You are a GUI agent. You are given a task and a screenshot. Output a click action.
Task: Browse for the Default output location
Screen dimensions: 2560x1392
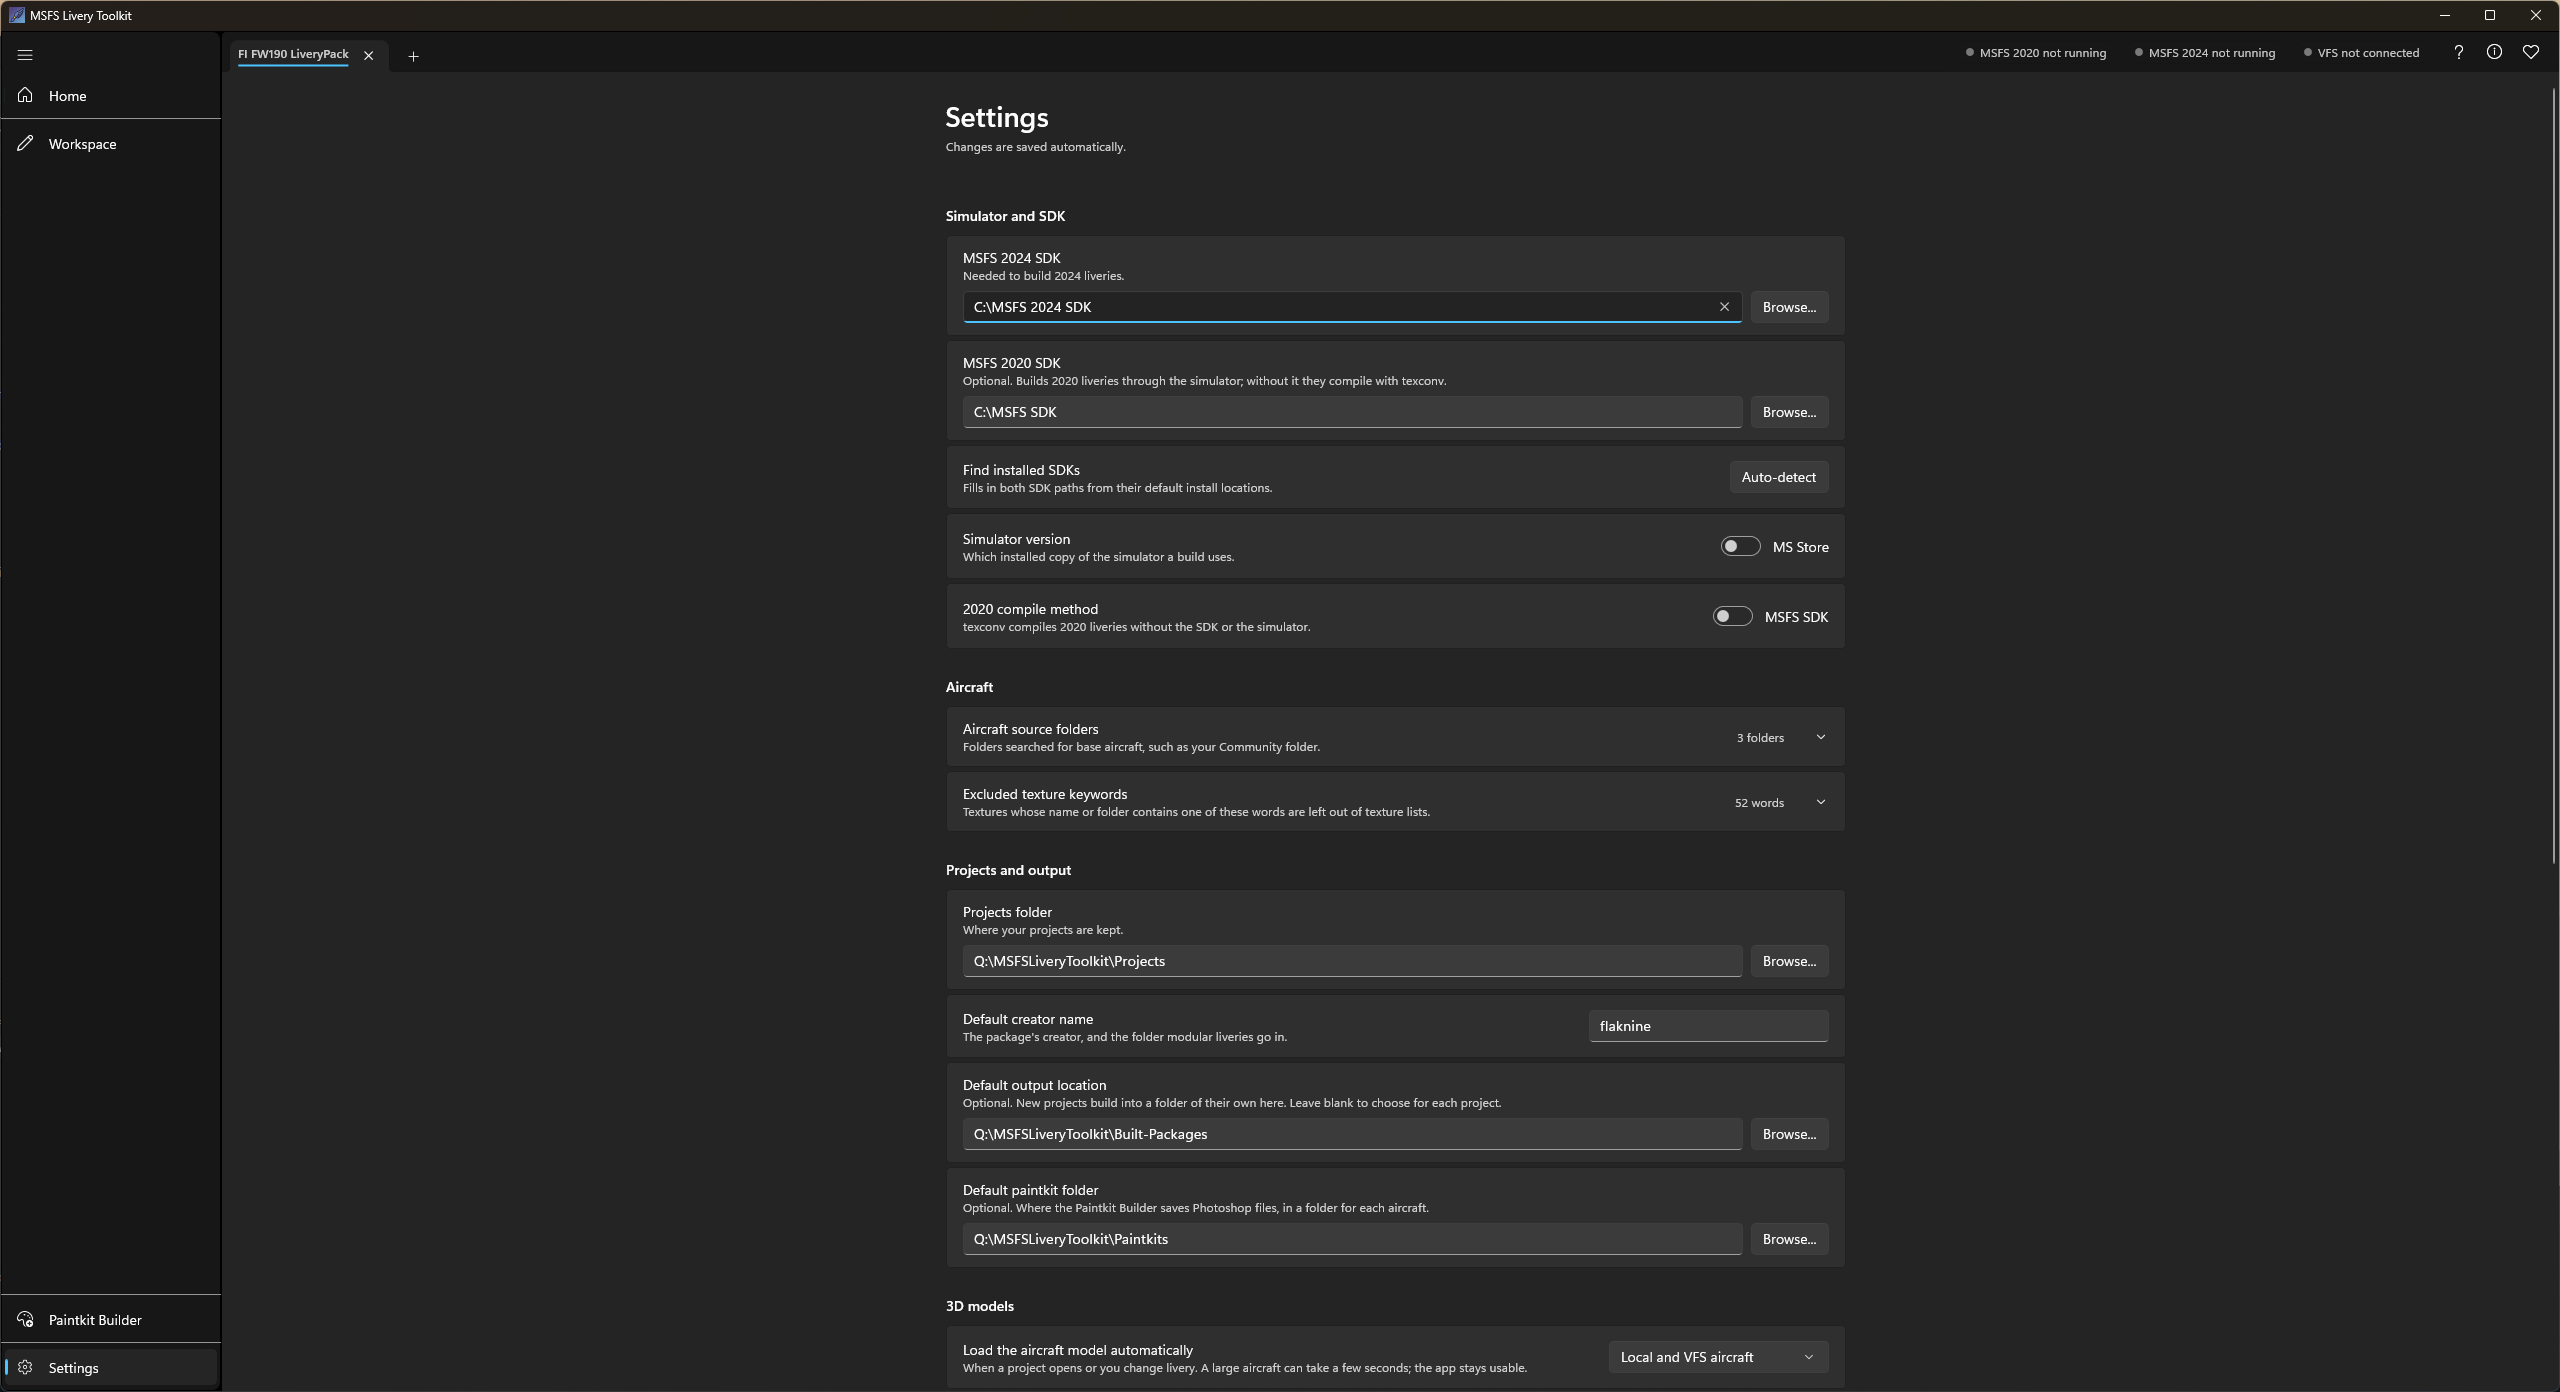click(1789, 1134)
